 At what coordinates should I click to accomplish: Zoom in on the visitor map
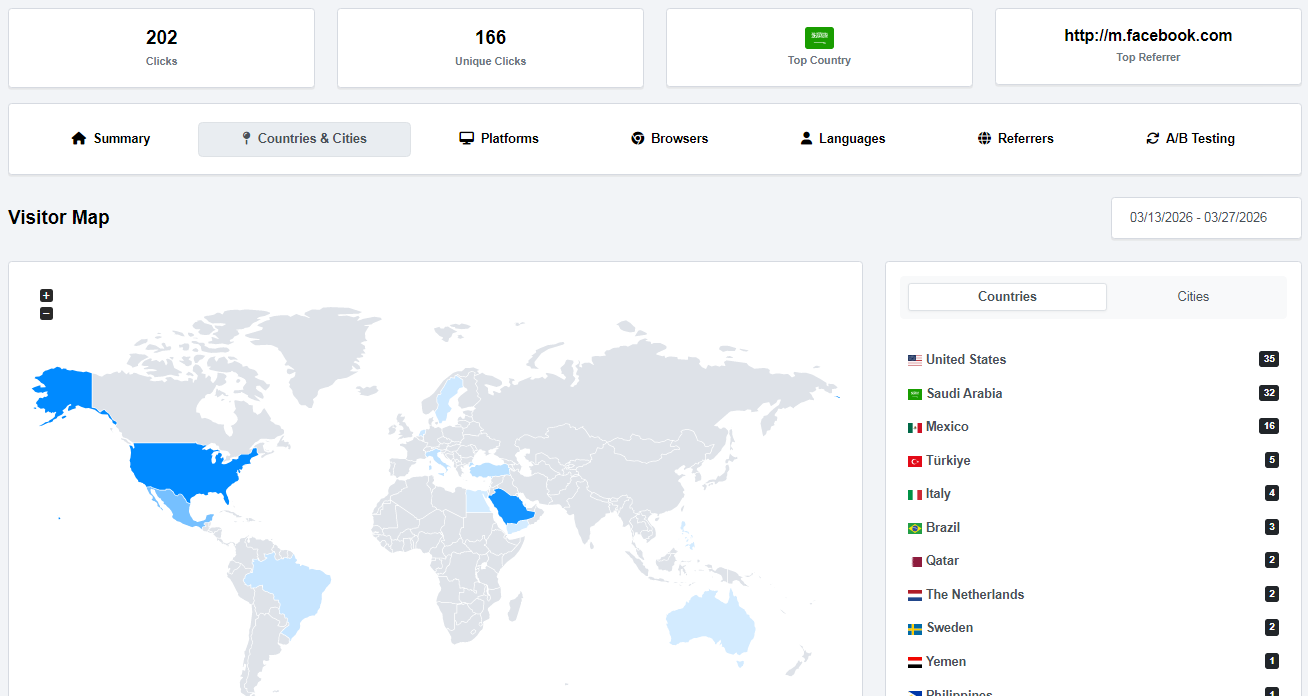click(x=46, y=295)
